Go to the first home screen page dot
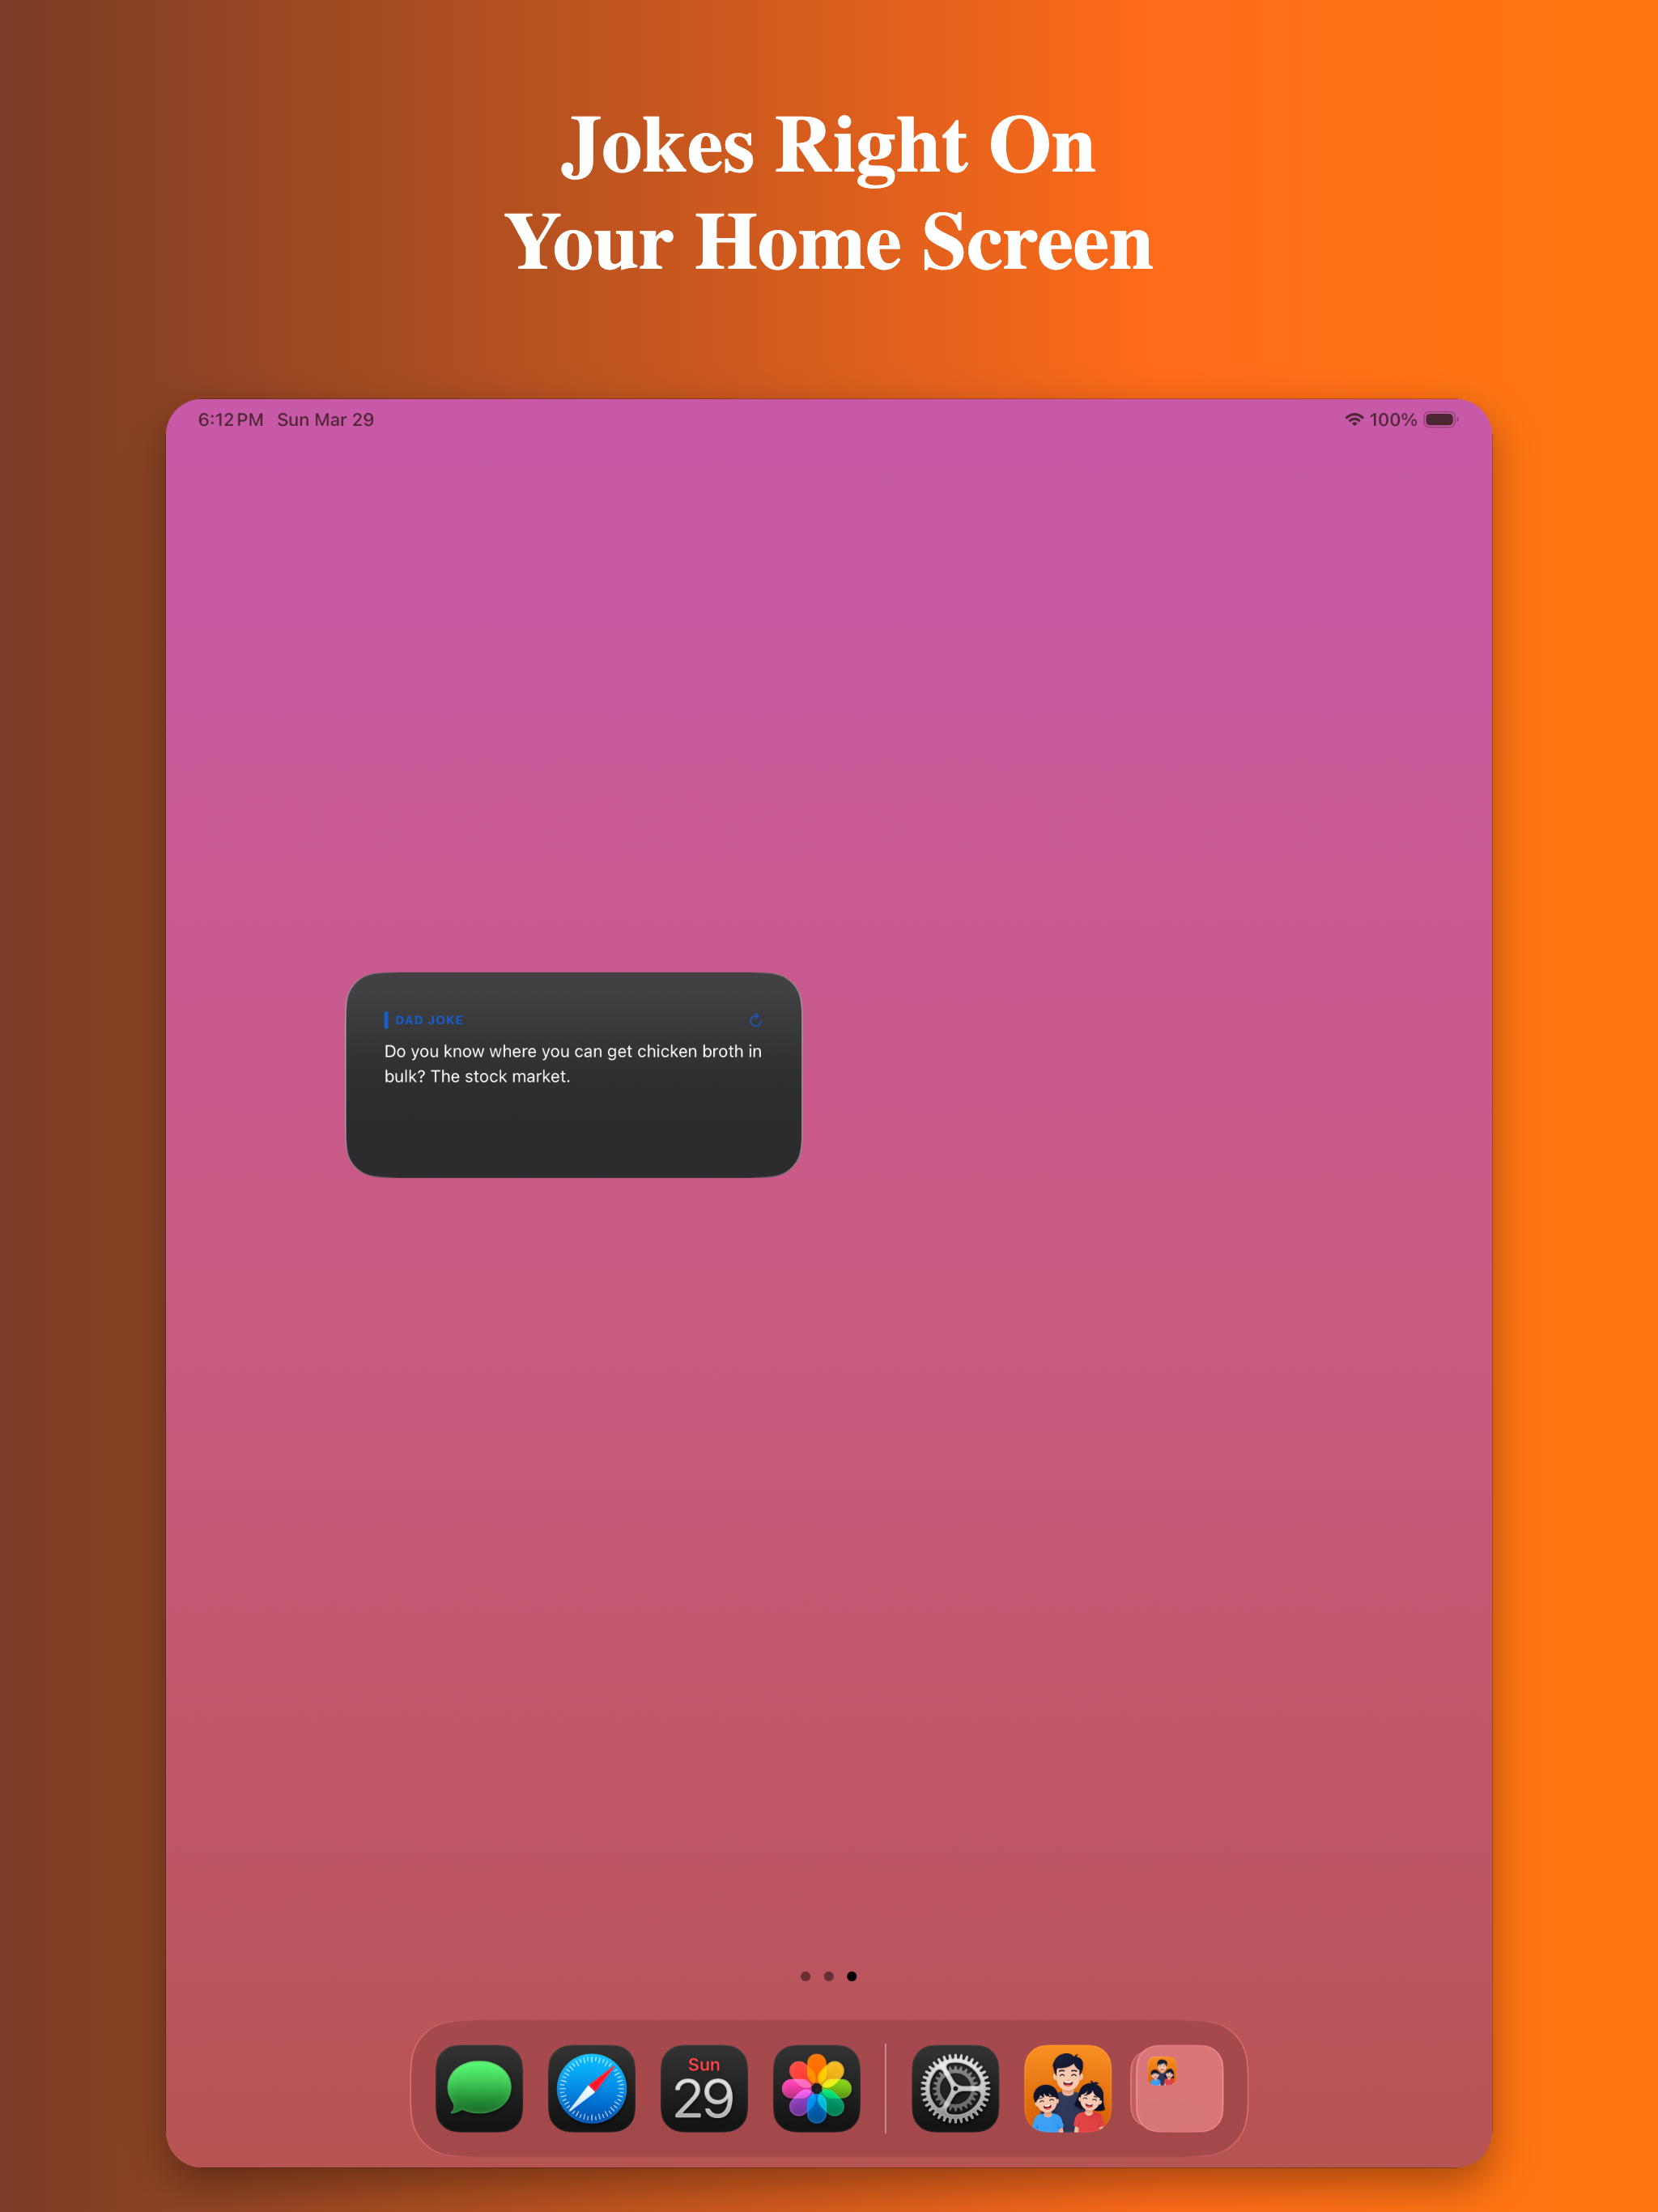Image resolution: width=1658 pixels, height=2212 pixels. click(806, 1976)
